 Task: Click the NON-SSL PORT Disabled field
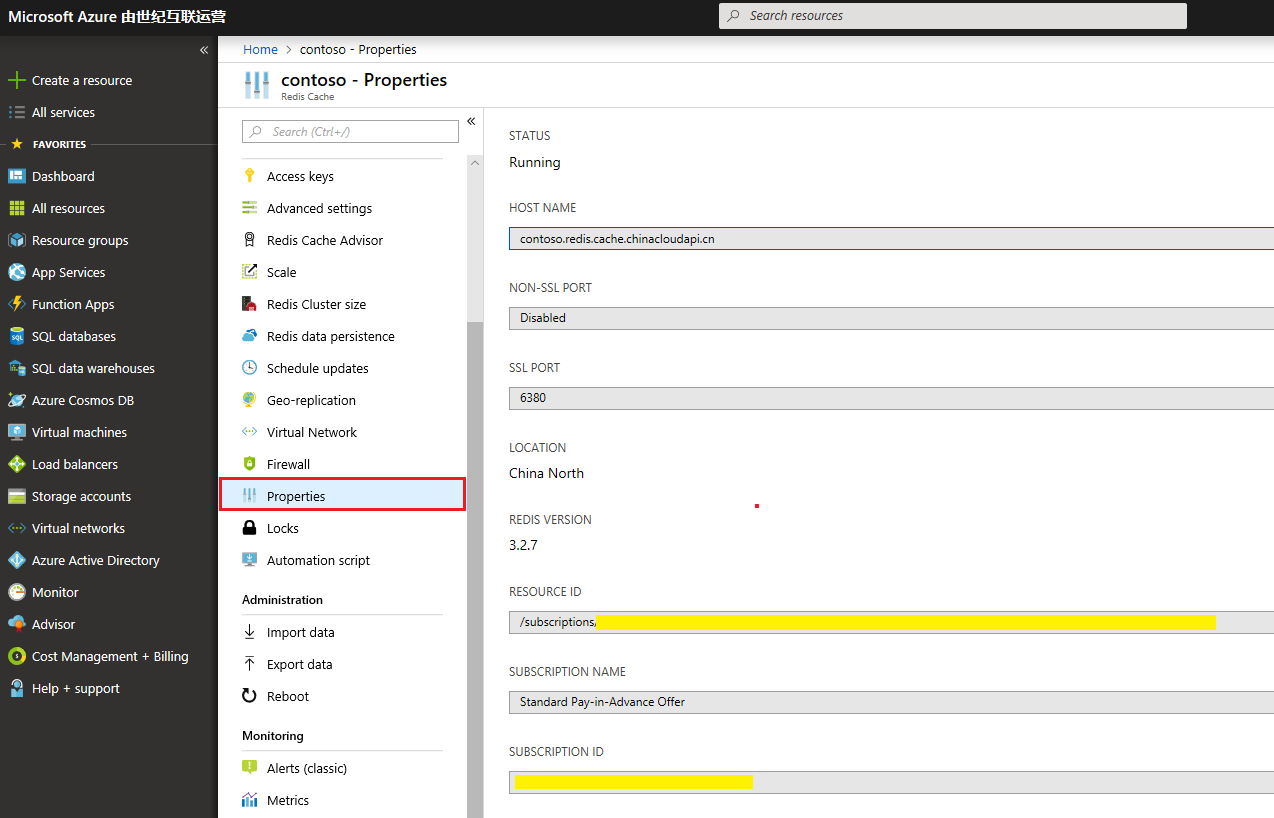point(891,318)
